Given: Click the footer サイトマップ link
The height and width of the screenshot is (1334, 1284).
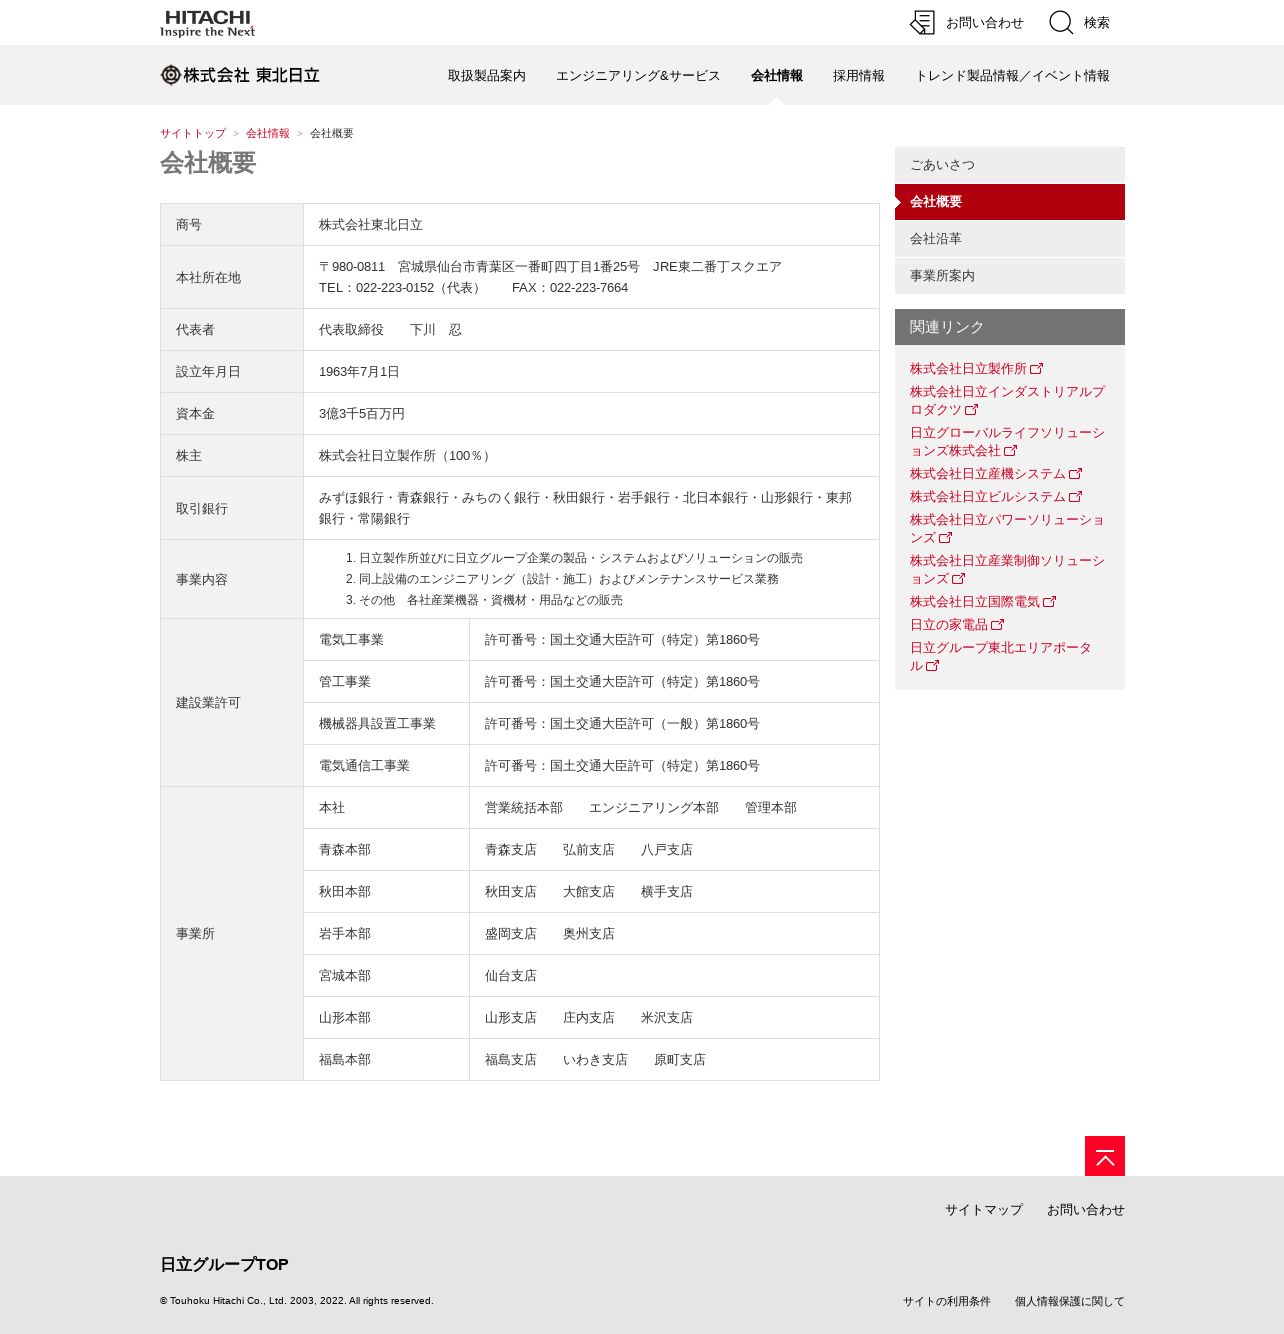Looking at the screenshot, I should click(984, 1210).
